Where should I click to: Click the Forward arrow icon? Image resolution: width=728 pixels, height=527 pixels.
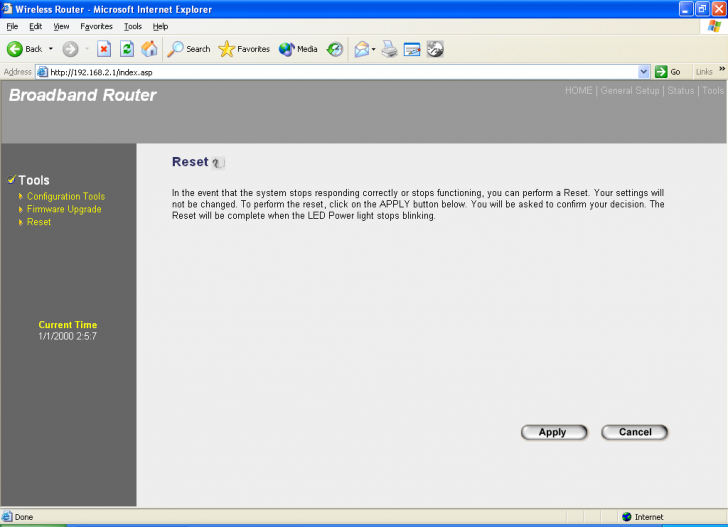[71, 49]
